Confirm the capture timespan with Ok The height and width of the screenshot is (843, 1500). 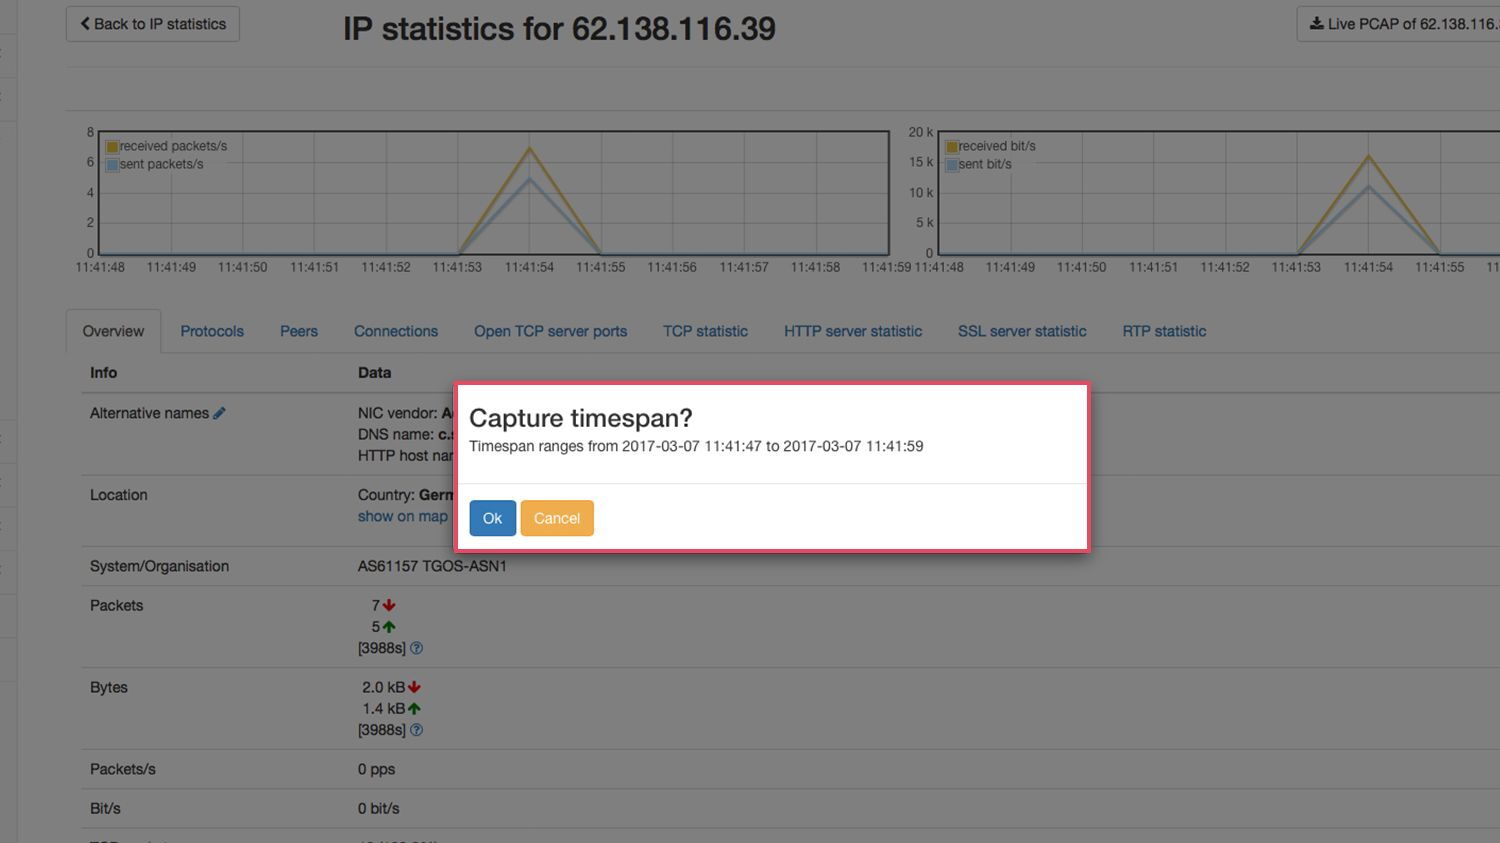492,518
